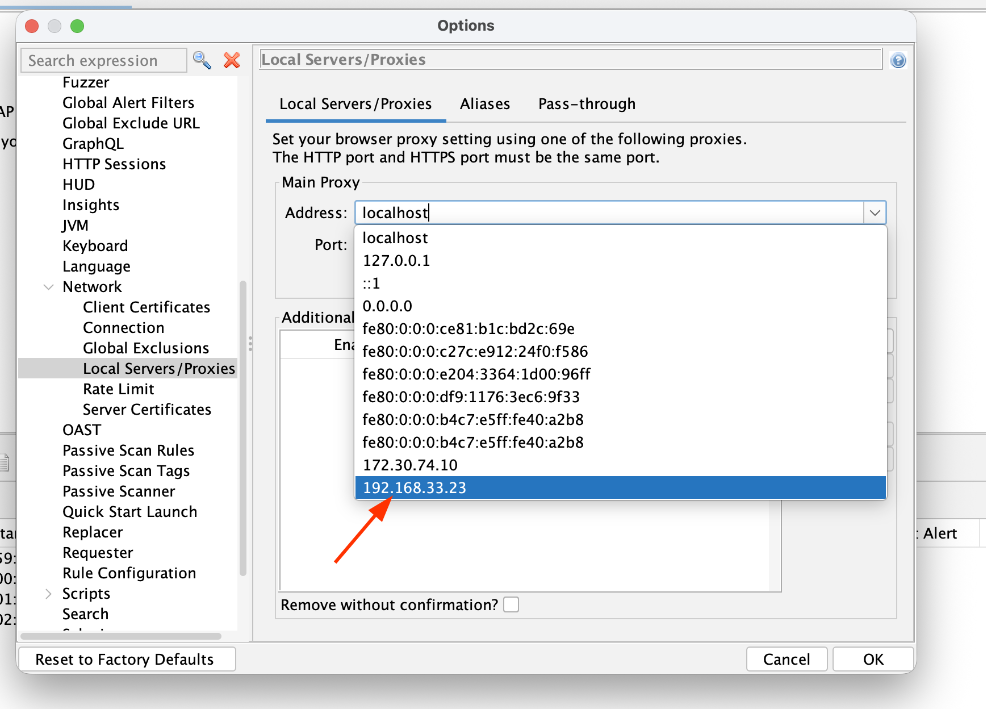Open GraphQL options
The image size is (986, 710).
click(x=93, y=143)
